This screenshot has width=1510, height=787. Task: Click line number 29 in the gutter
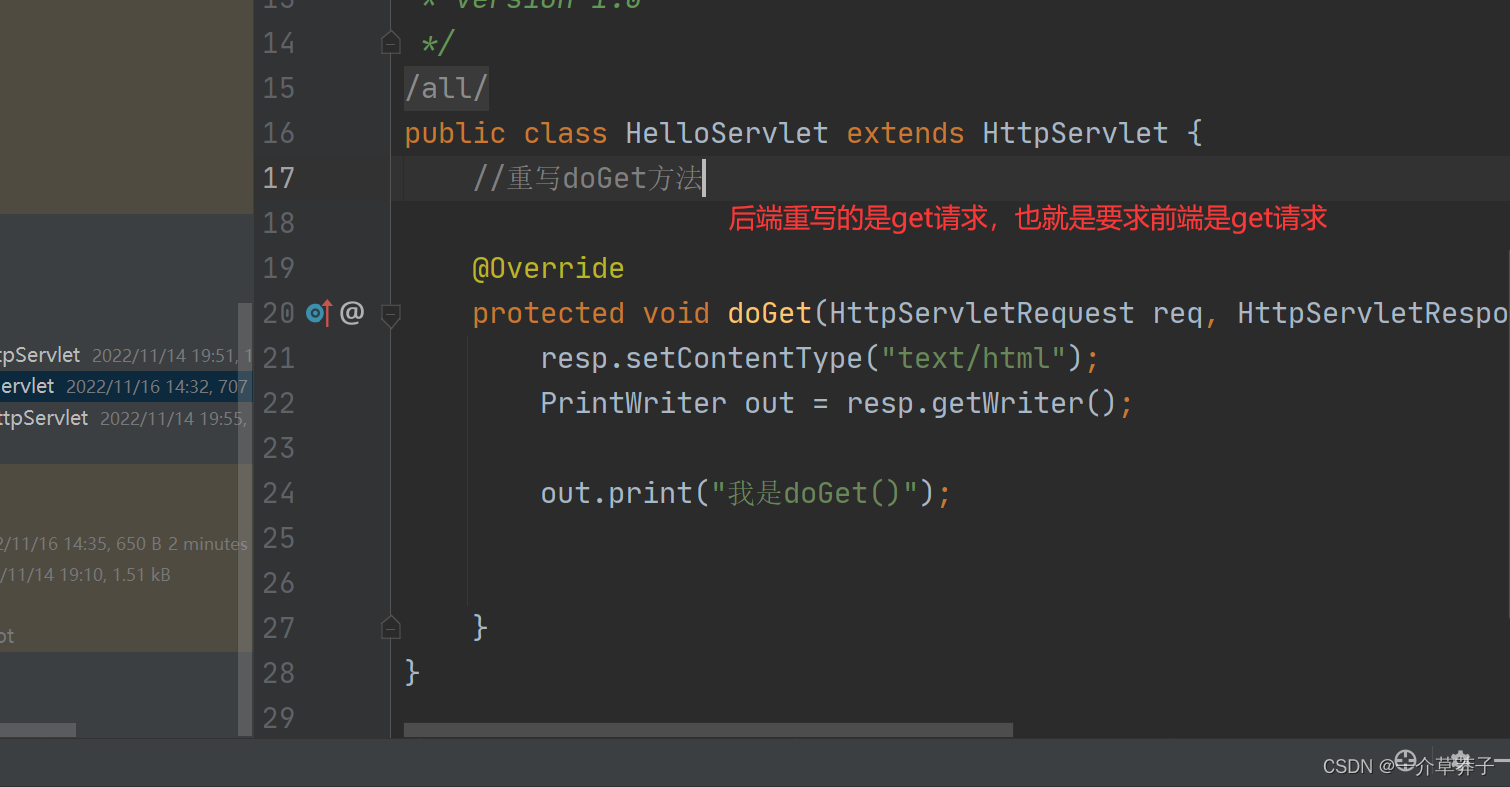pos(279,718)
